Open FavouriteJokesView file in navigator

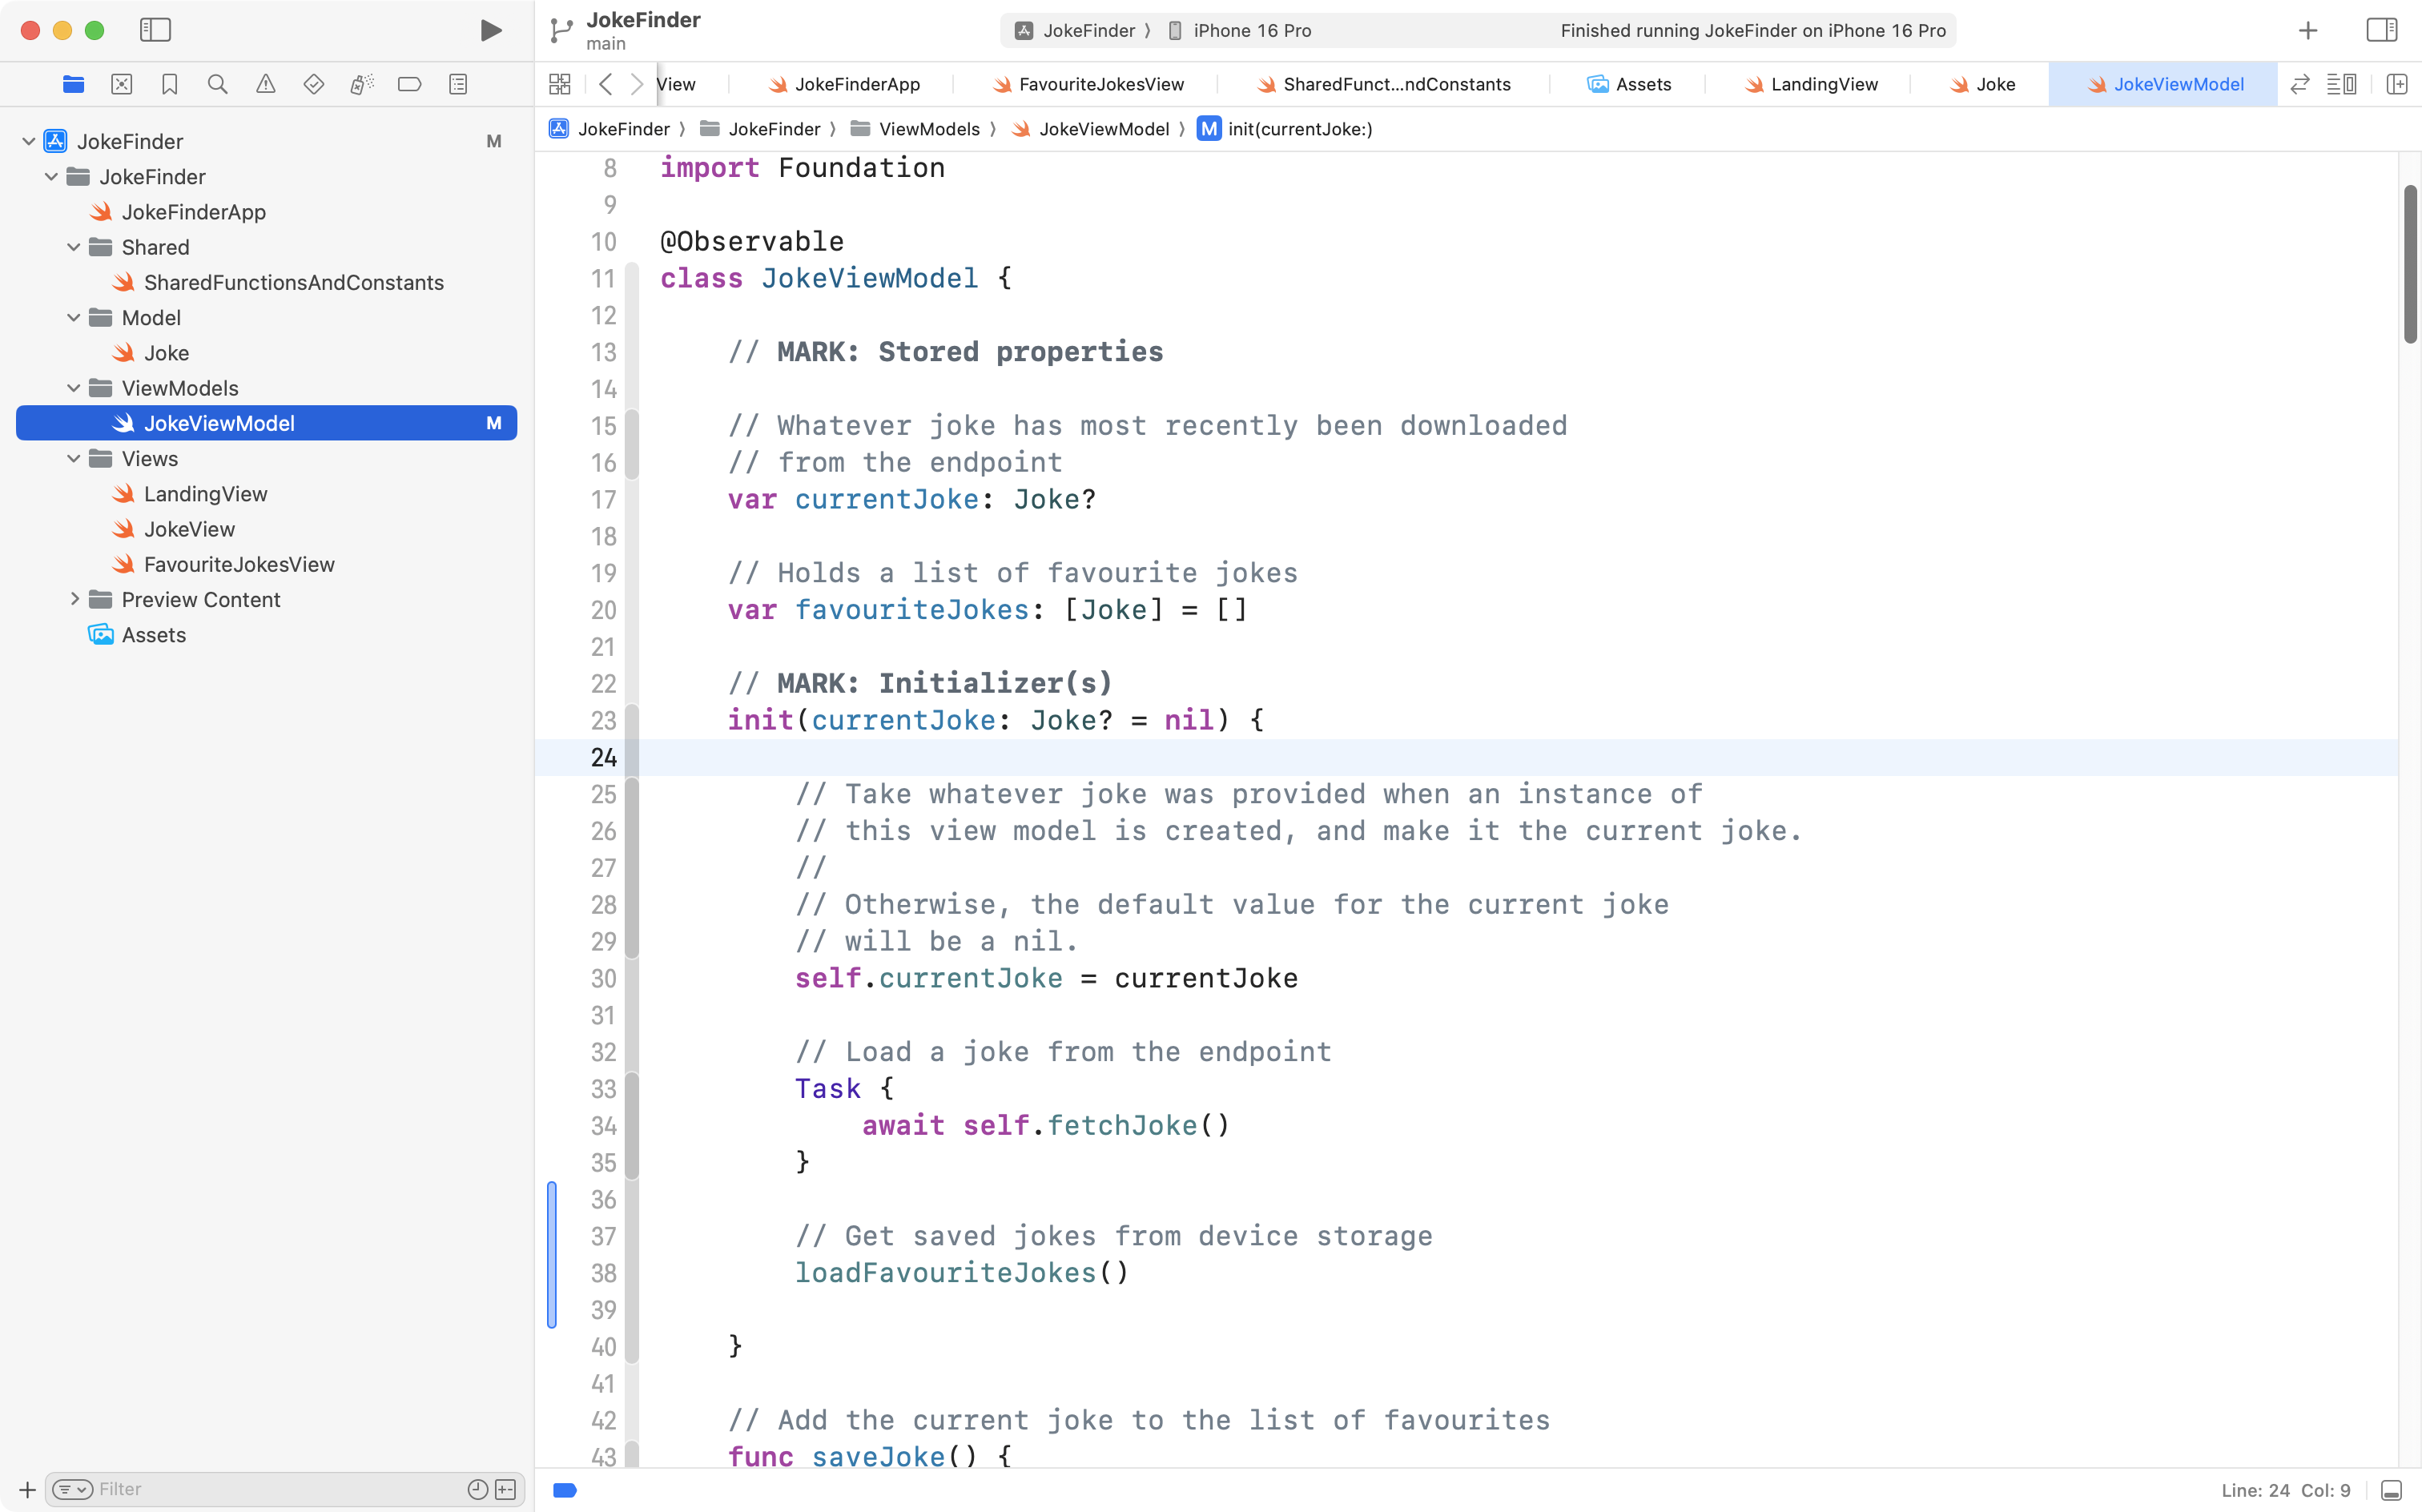[x=238, y=564]
